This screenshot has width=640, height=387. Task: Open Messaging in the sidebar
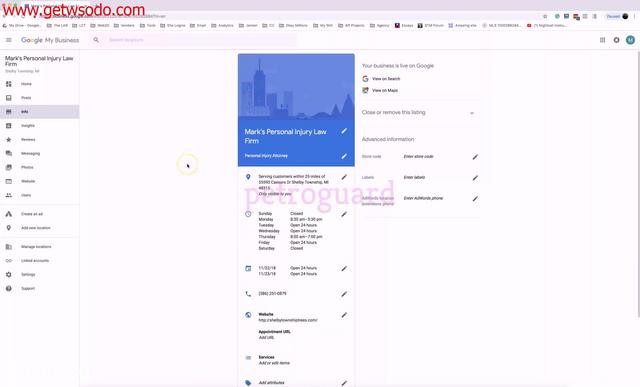click(x=40, y=153)
